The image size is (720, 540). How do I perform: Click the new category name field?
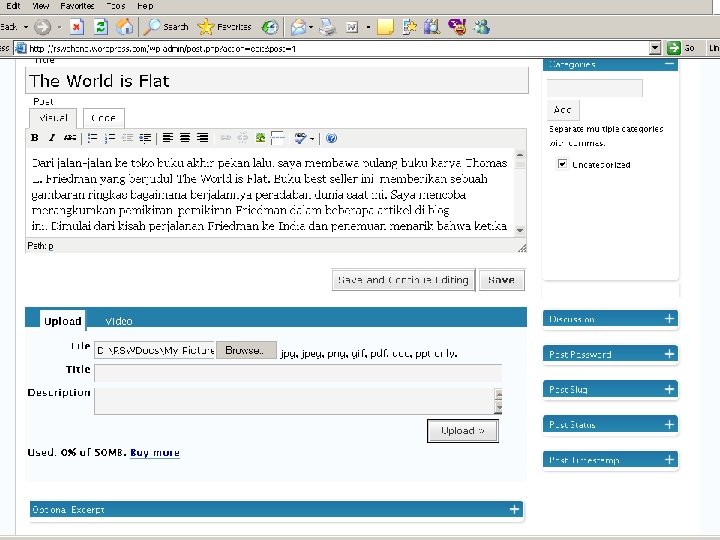595,88
